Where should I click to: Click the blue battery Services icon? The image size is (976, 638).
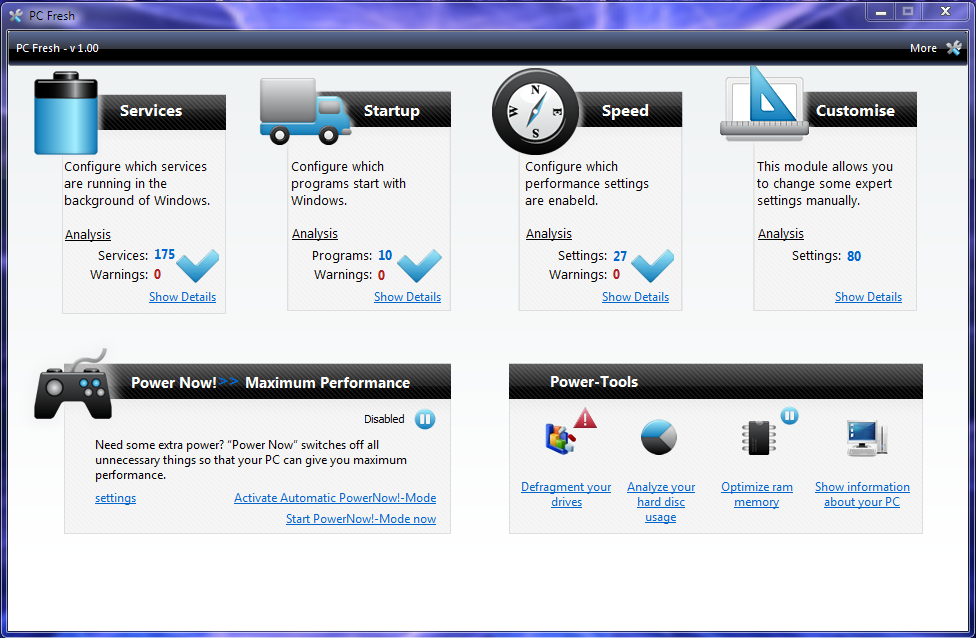(66, 113)
